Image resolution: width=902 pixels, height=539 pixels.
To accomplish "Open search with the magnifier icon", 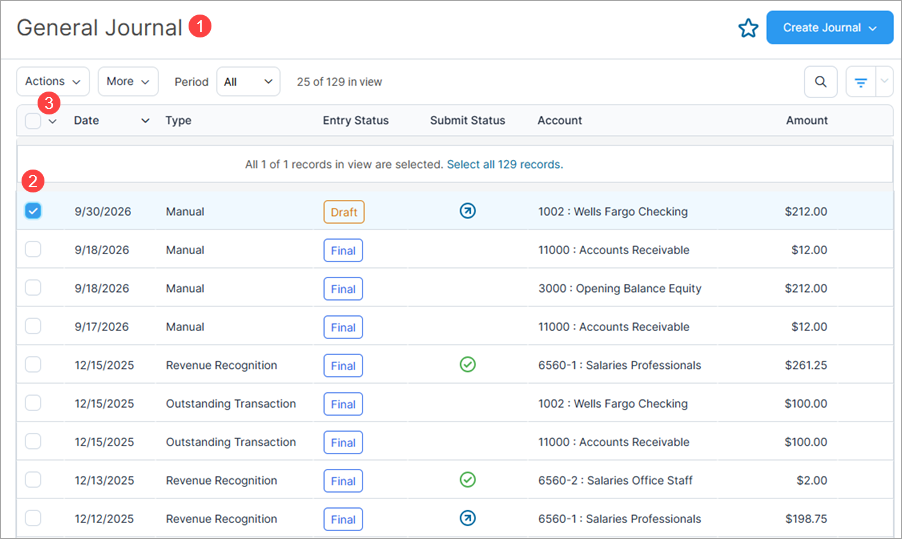I will point(820,82).
